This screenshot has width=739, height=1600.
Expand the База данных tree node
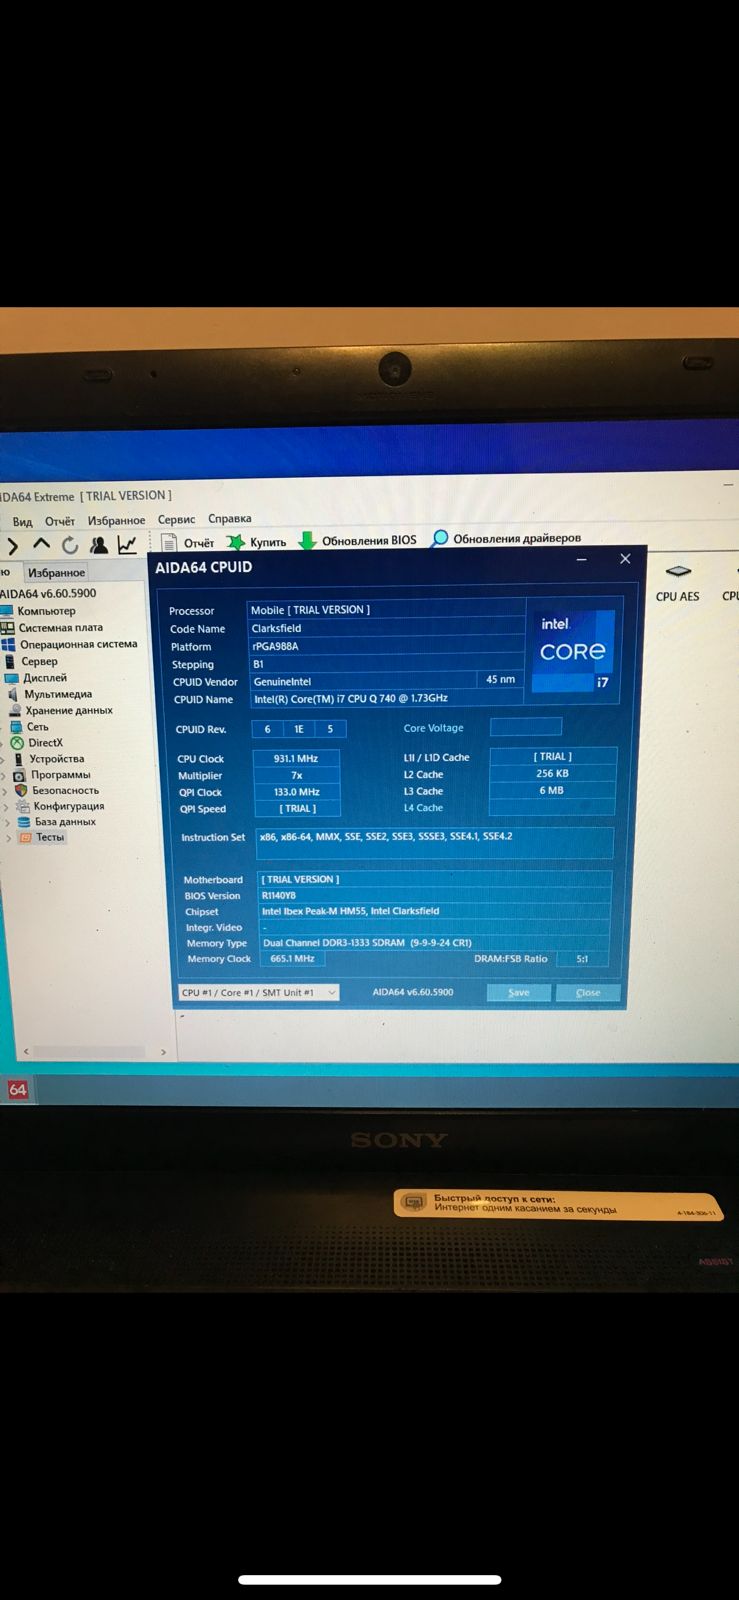[x=8, y=823]
